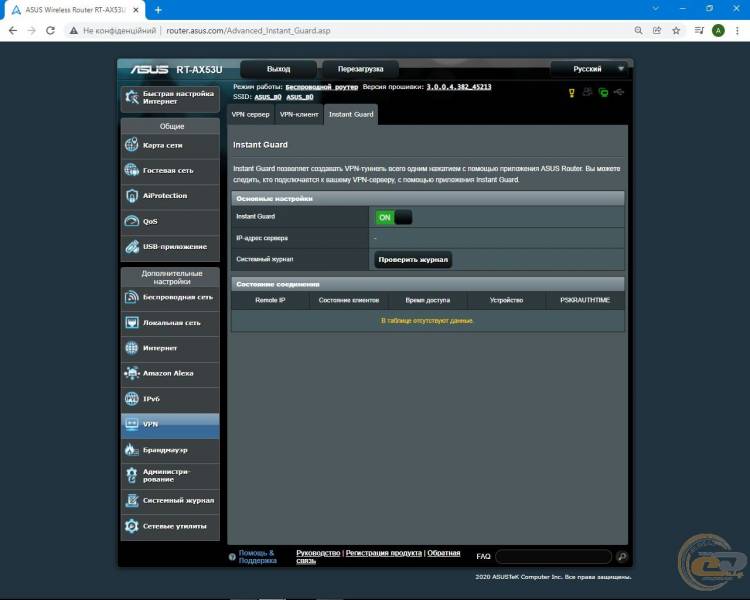Screen dimensions: 750x600
Task: Open the Chrome reading list icon
Action: click(699, 31)
